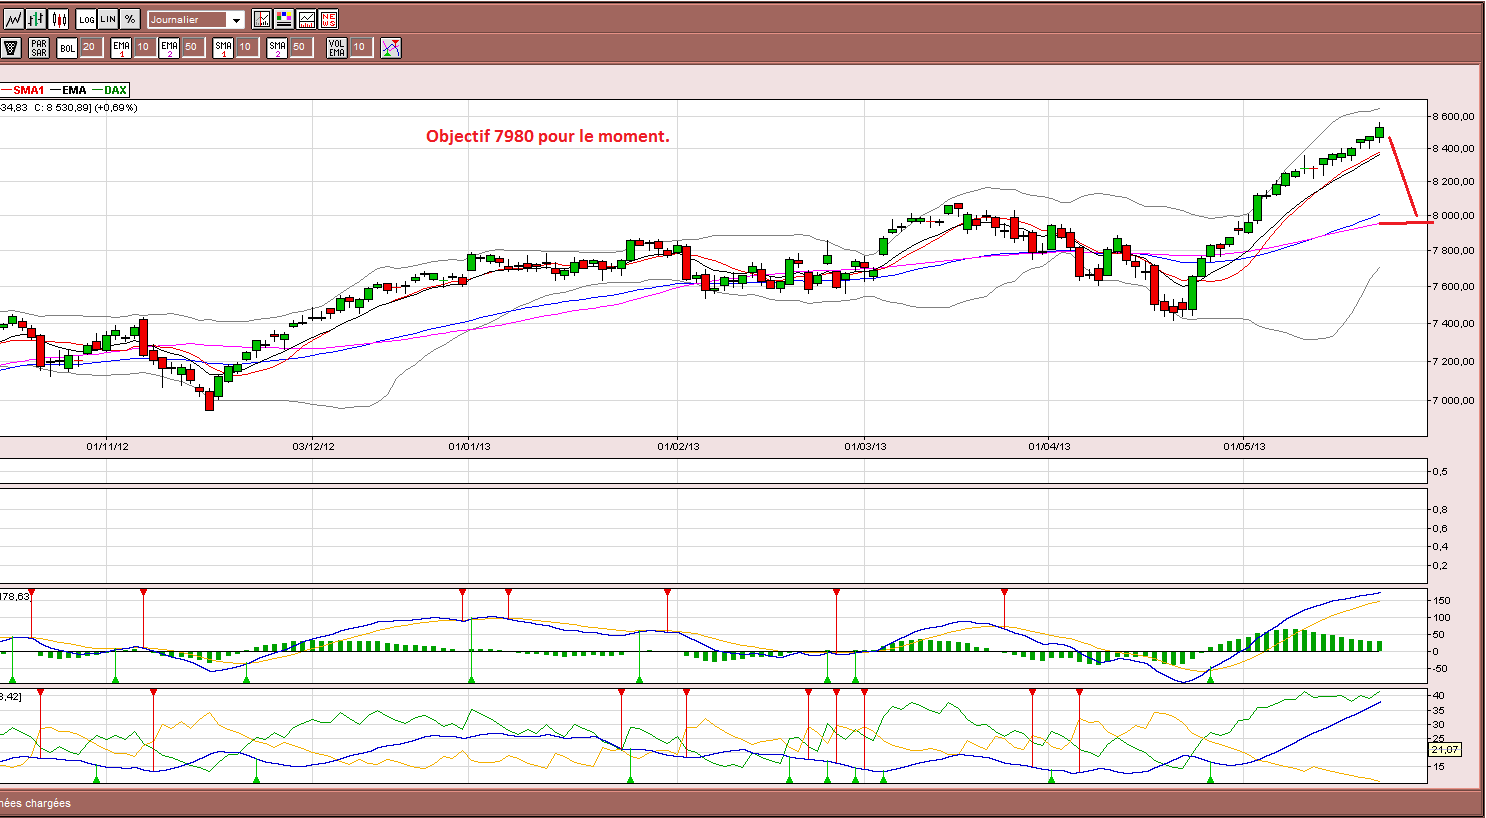Screen dimensions: 1486x818
Task: Toggle the EMA 1 moving average
Action: (x=121, y=47)
